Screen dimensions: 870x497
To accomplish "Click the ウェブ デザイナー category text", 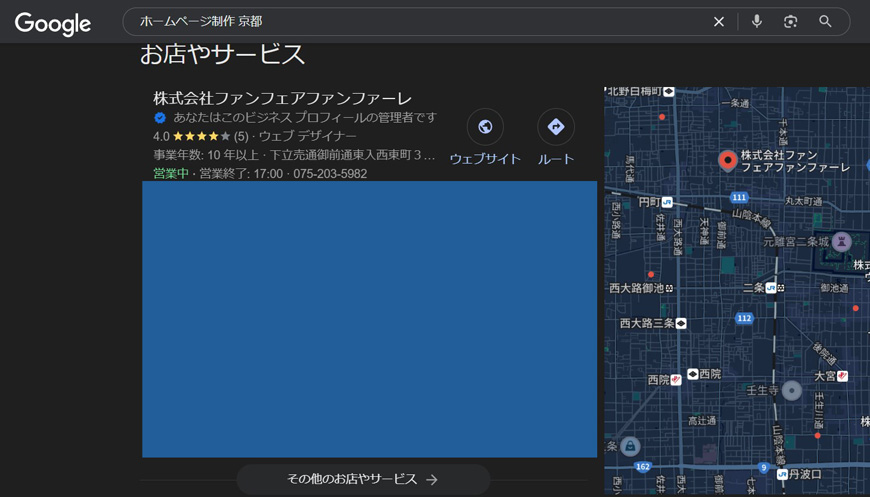I will [307, 136].
